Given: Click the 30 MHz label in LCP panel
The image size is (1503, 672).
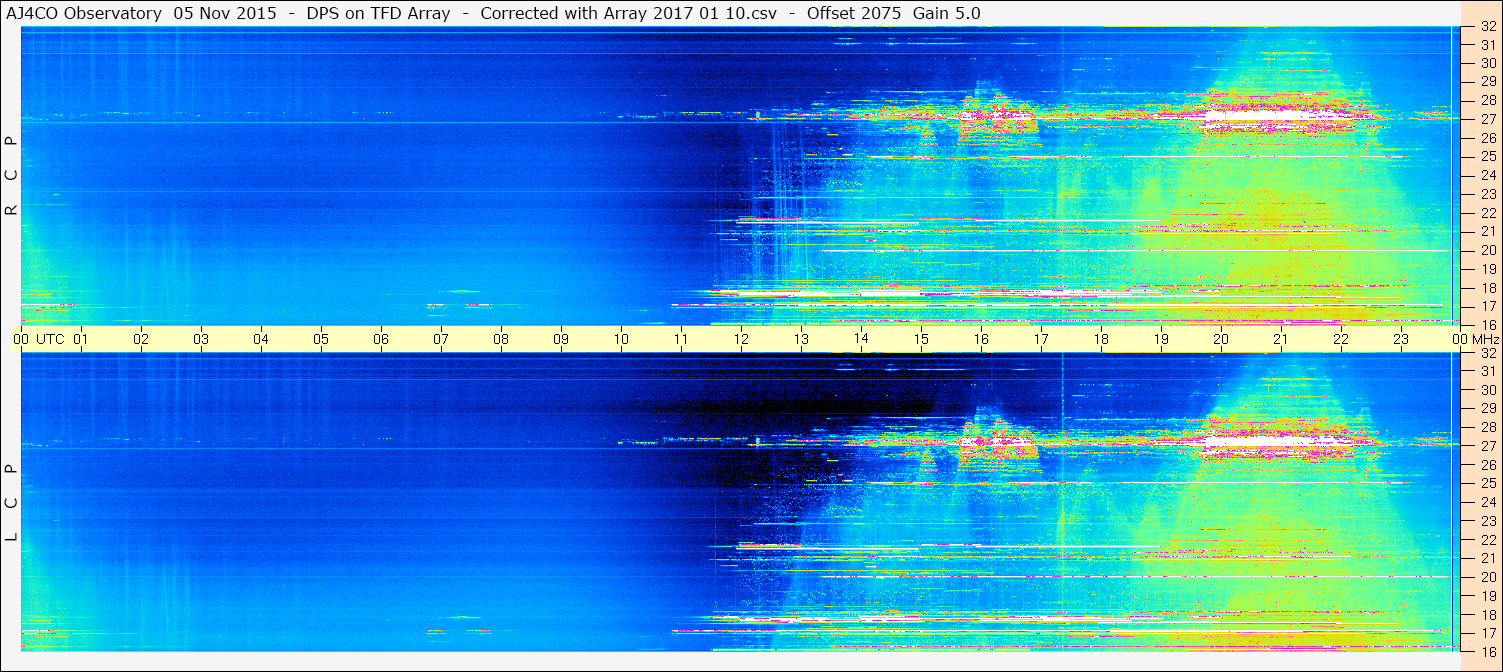Looking at the screenshot, I should [x=1487, y=390].
